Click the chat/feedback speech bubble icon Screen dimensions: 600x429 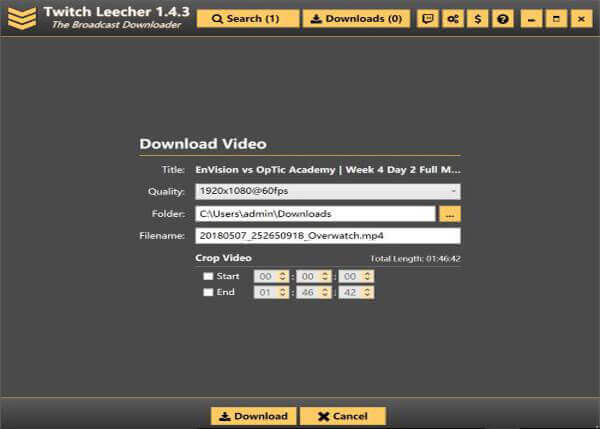pyautogui.click(x=427, y=19)
